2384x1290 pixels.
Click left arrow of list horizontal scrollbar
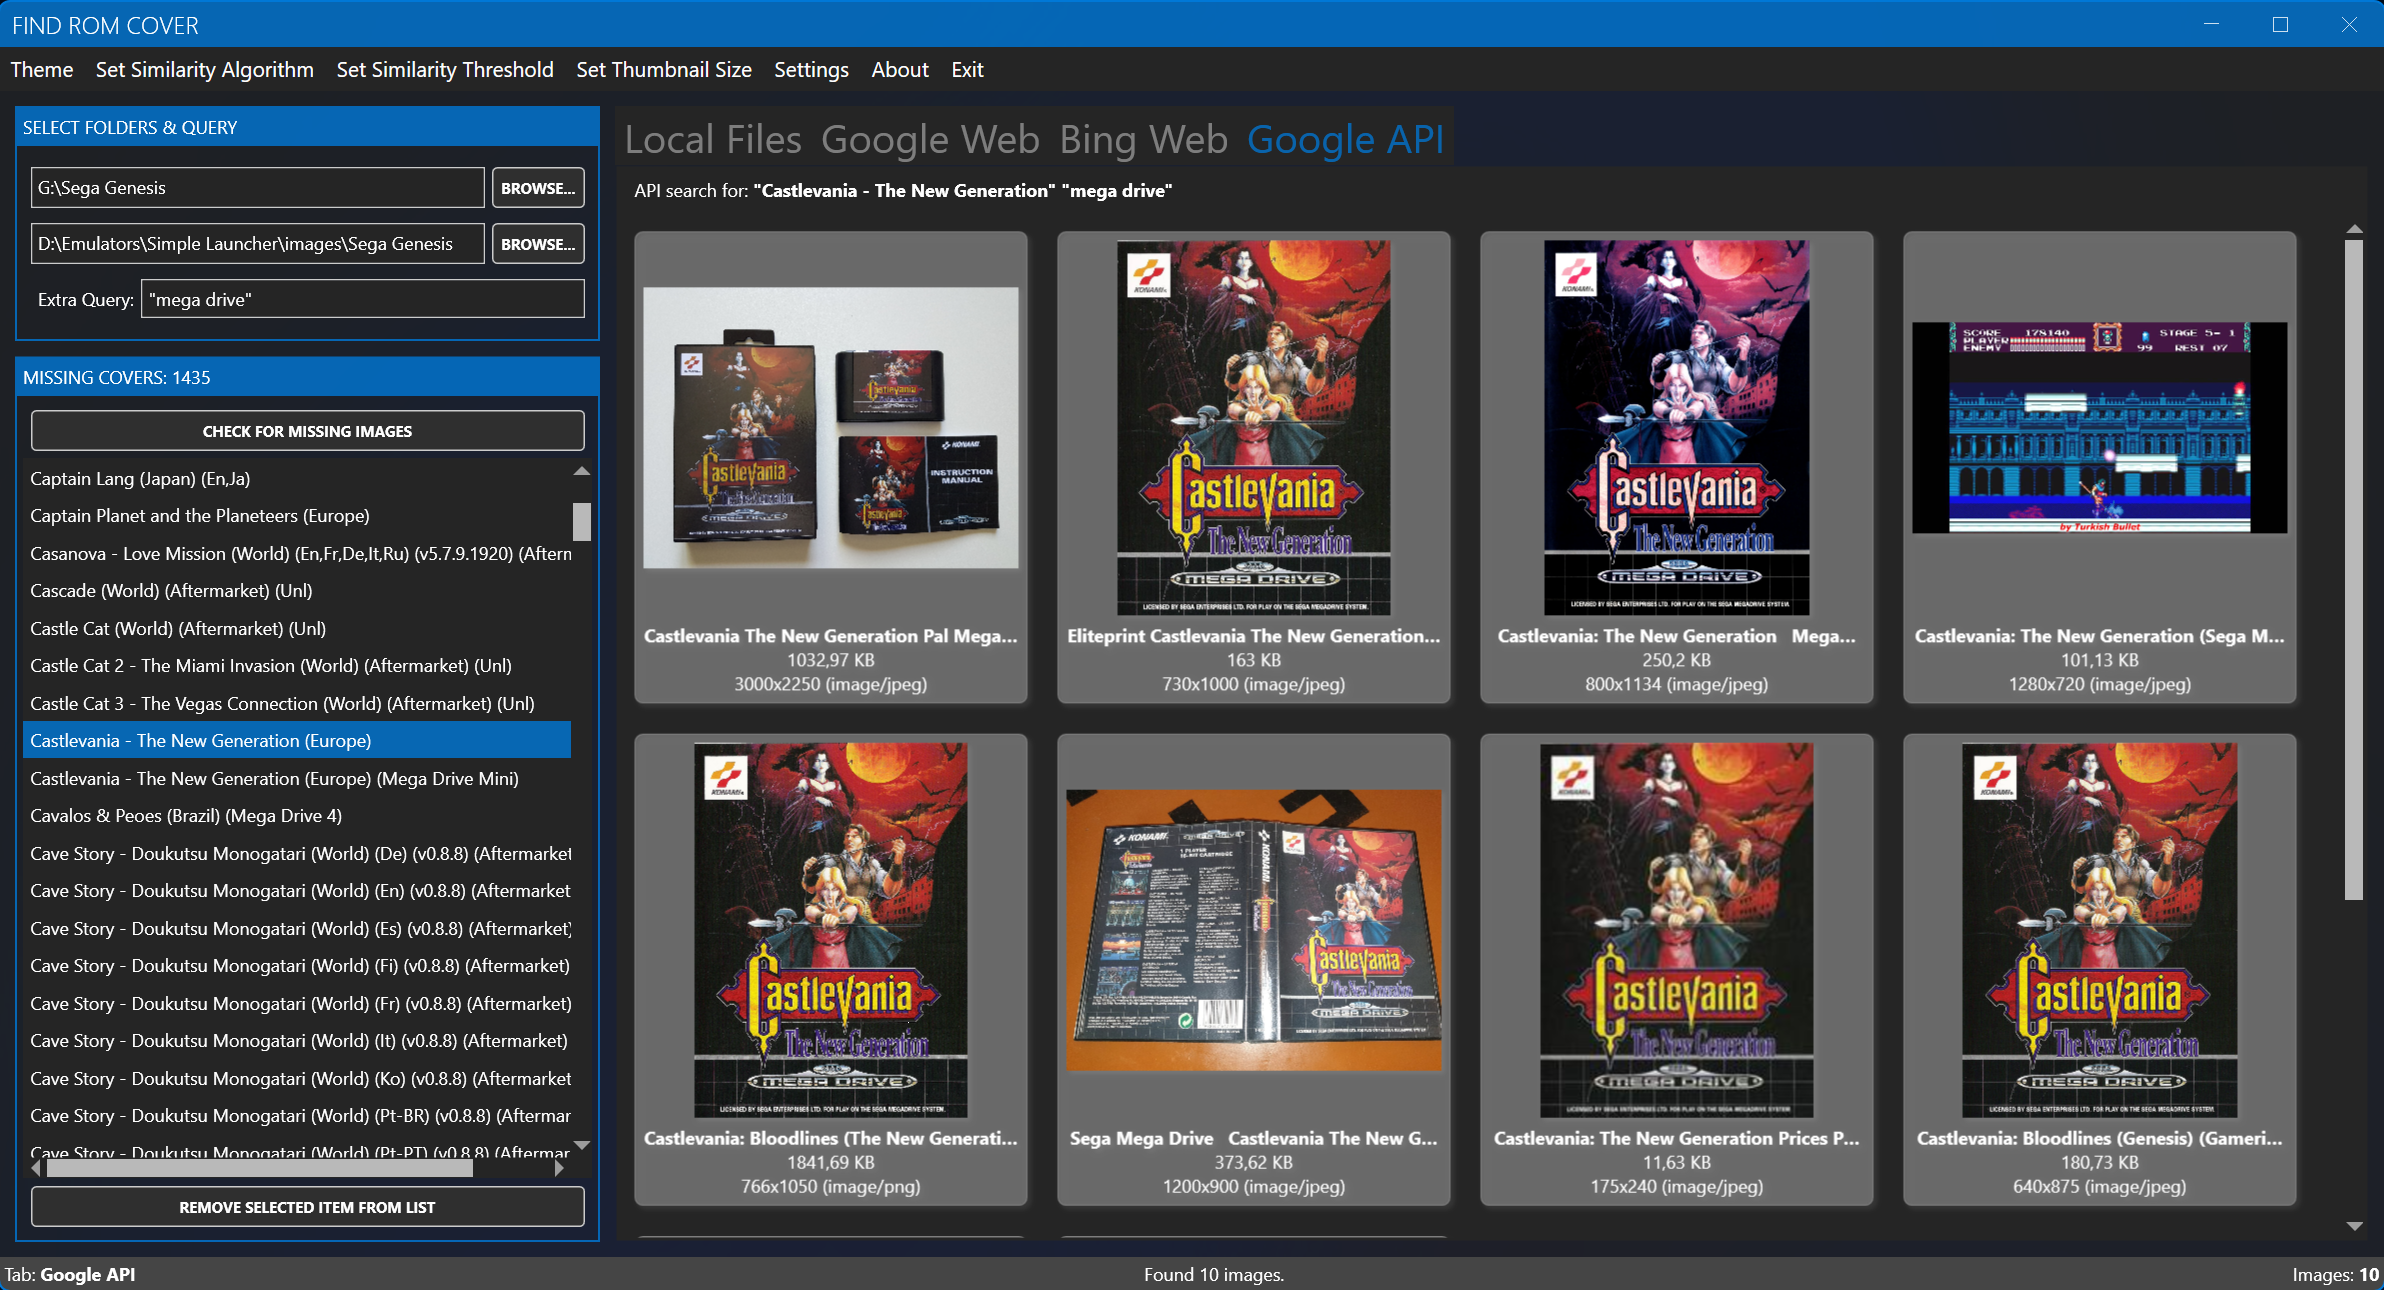coord(37,1168)
